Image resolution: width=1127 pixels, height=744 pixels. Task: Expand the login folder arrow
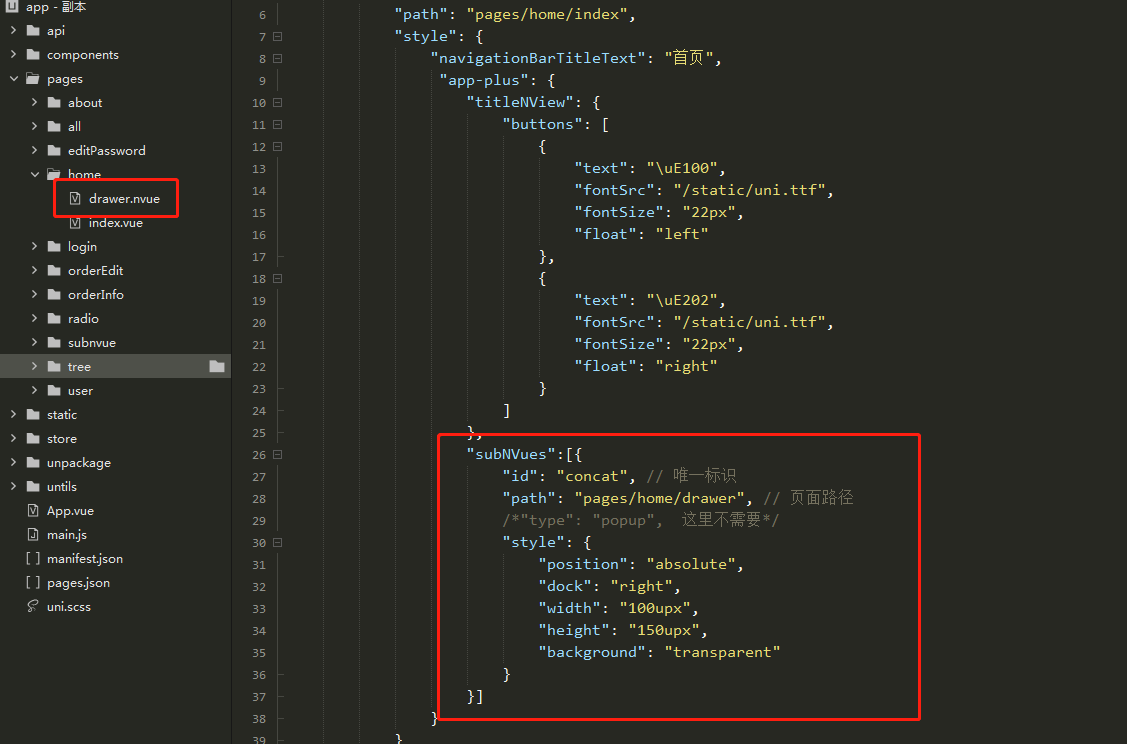[34, 247]
